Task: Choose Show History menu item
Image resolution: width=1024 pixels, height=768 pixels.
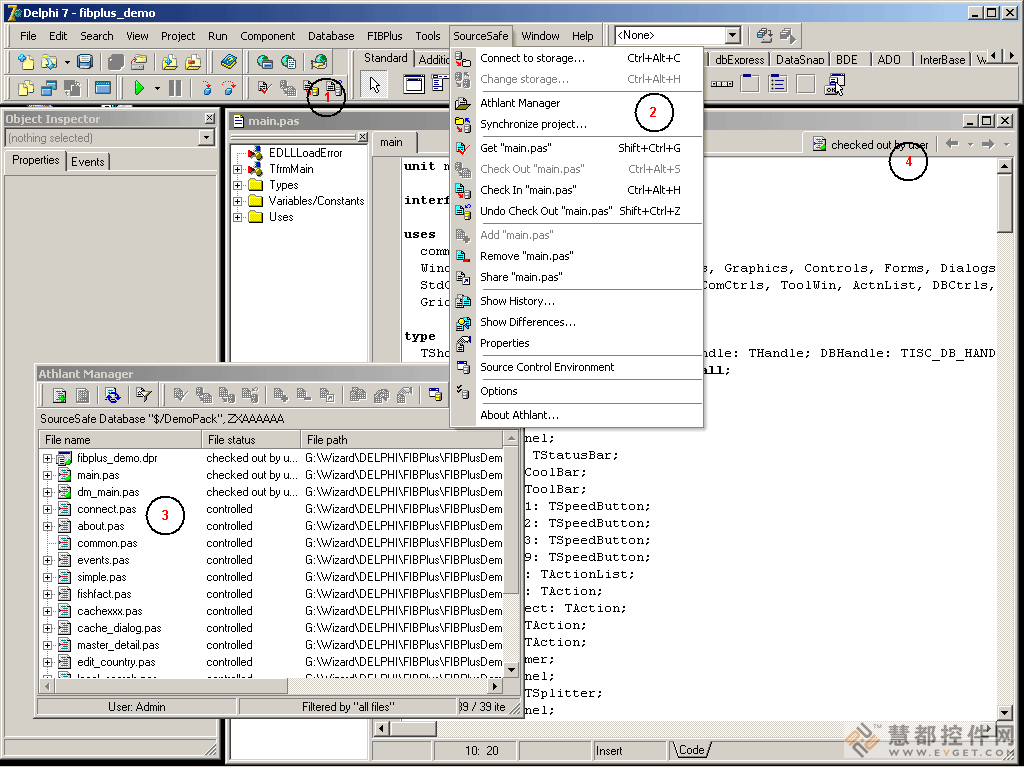Action: (577, 301)
